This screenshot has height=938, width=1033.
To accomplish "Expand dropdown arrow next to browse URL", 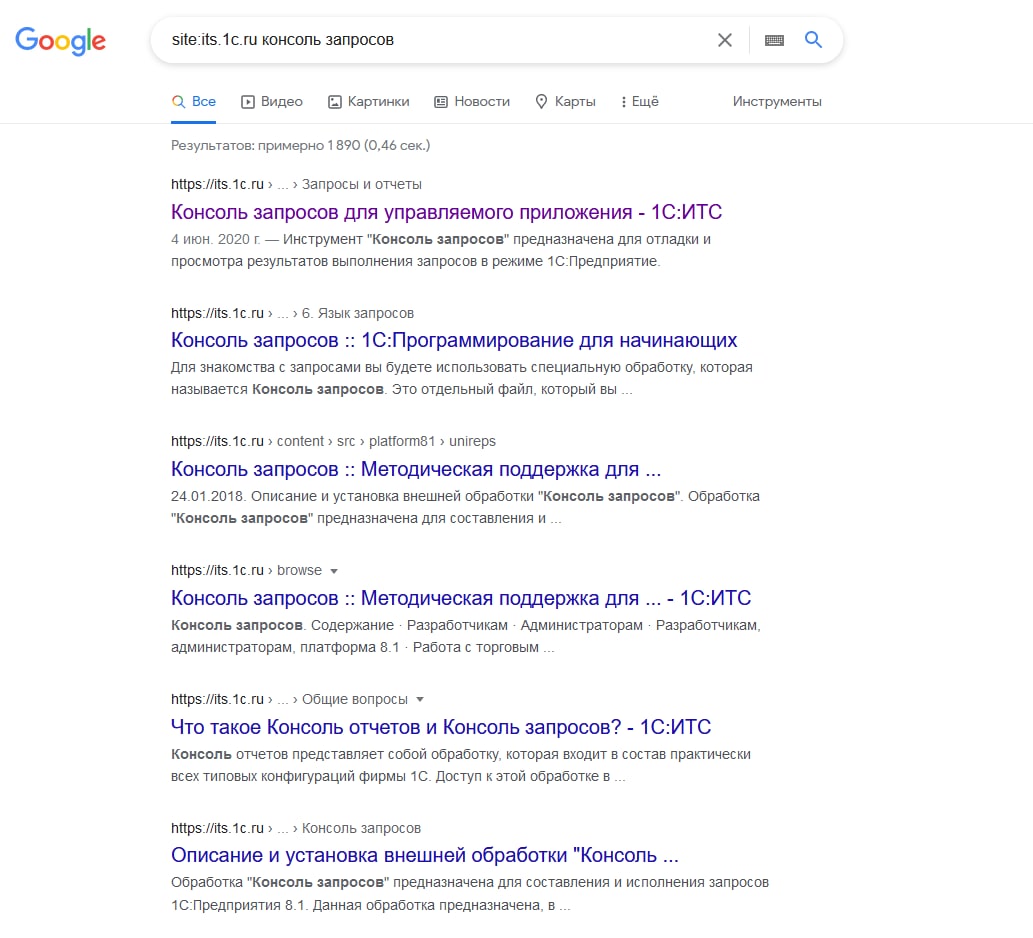I will [334, 571].
